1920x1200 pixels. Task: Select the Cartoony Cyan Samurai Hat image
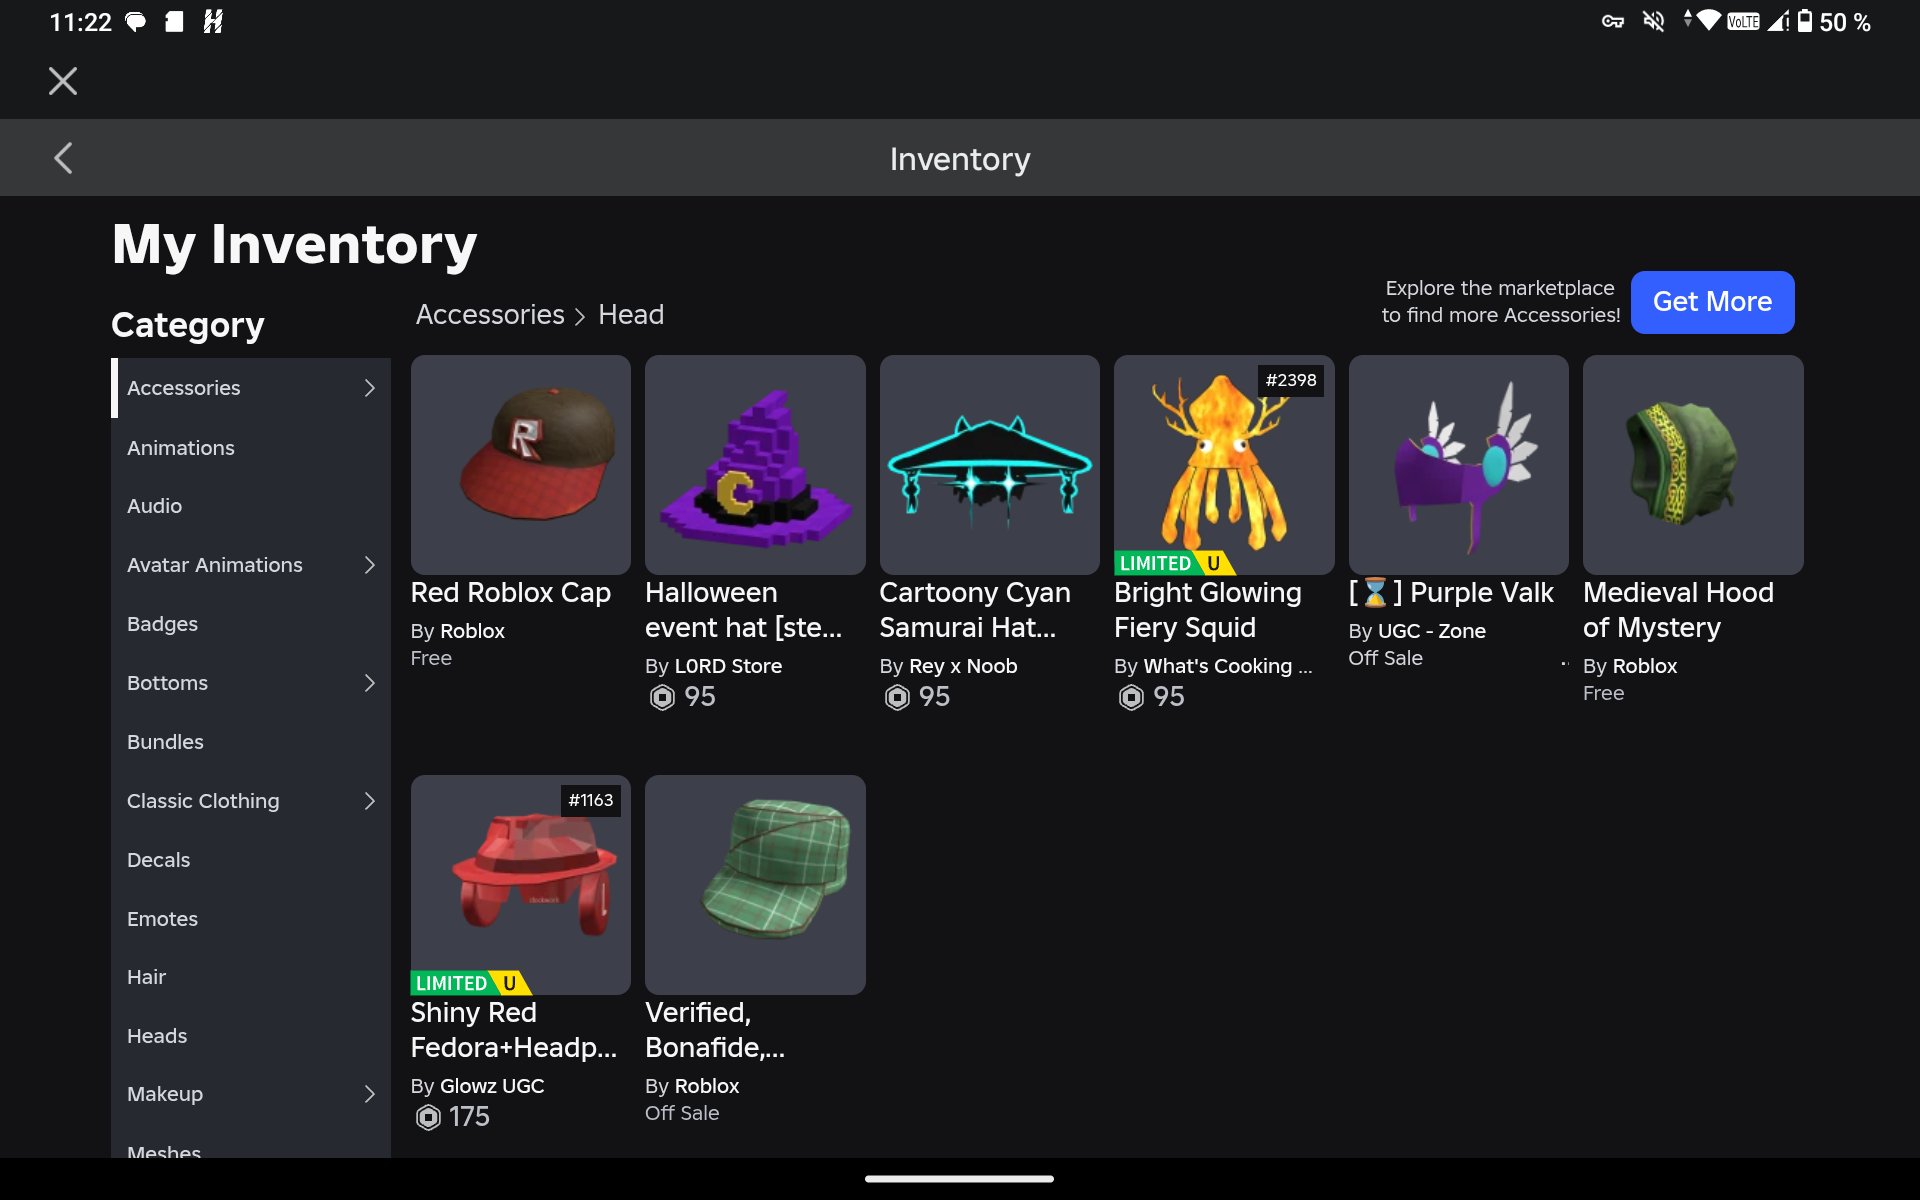(989, 465)
